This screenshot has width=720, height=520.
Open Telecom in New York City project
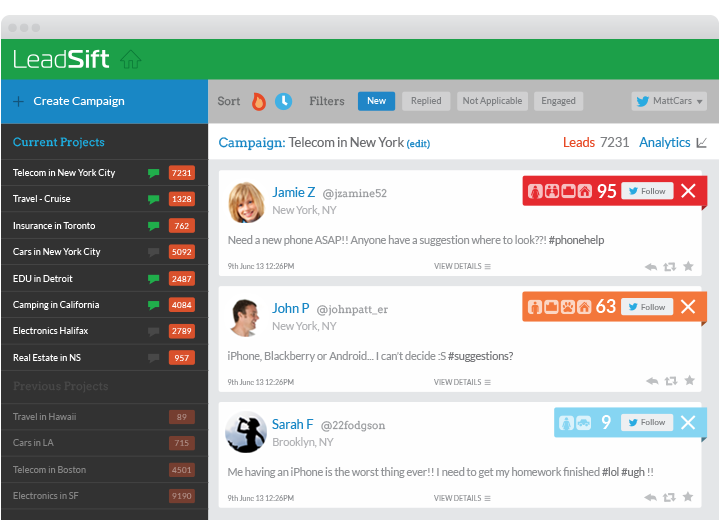(105, 173)
